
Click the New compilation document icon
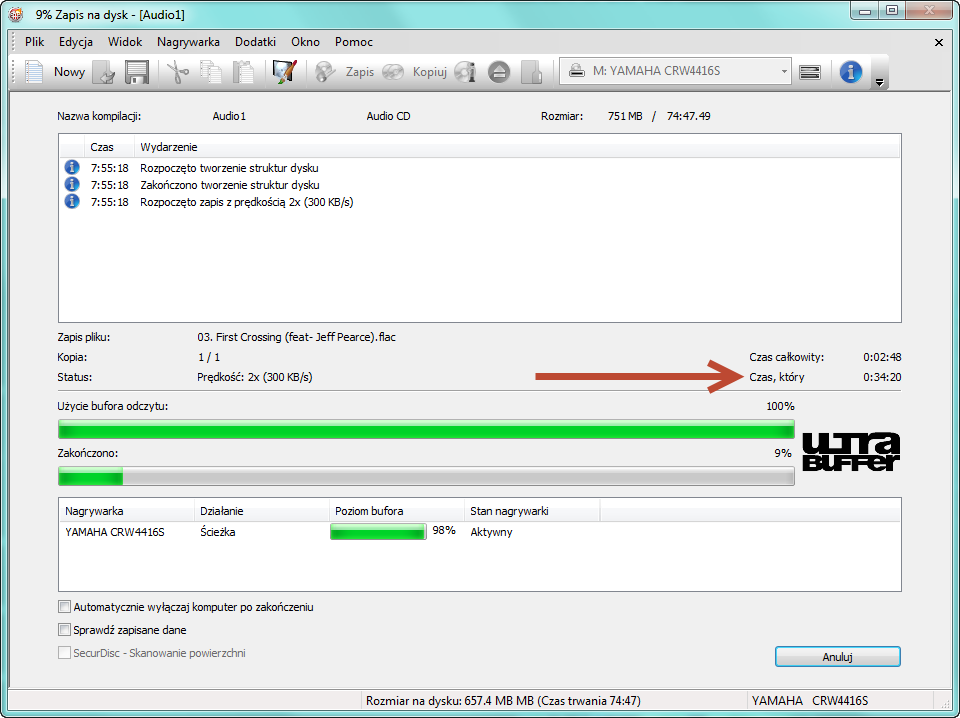pos(34,72)
